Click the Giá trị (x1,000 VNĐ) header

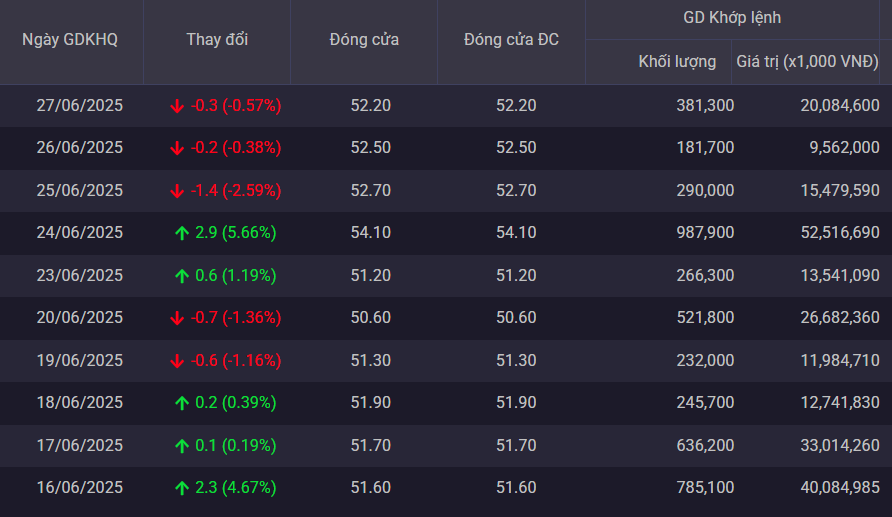[808, 62]
